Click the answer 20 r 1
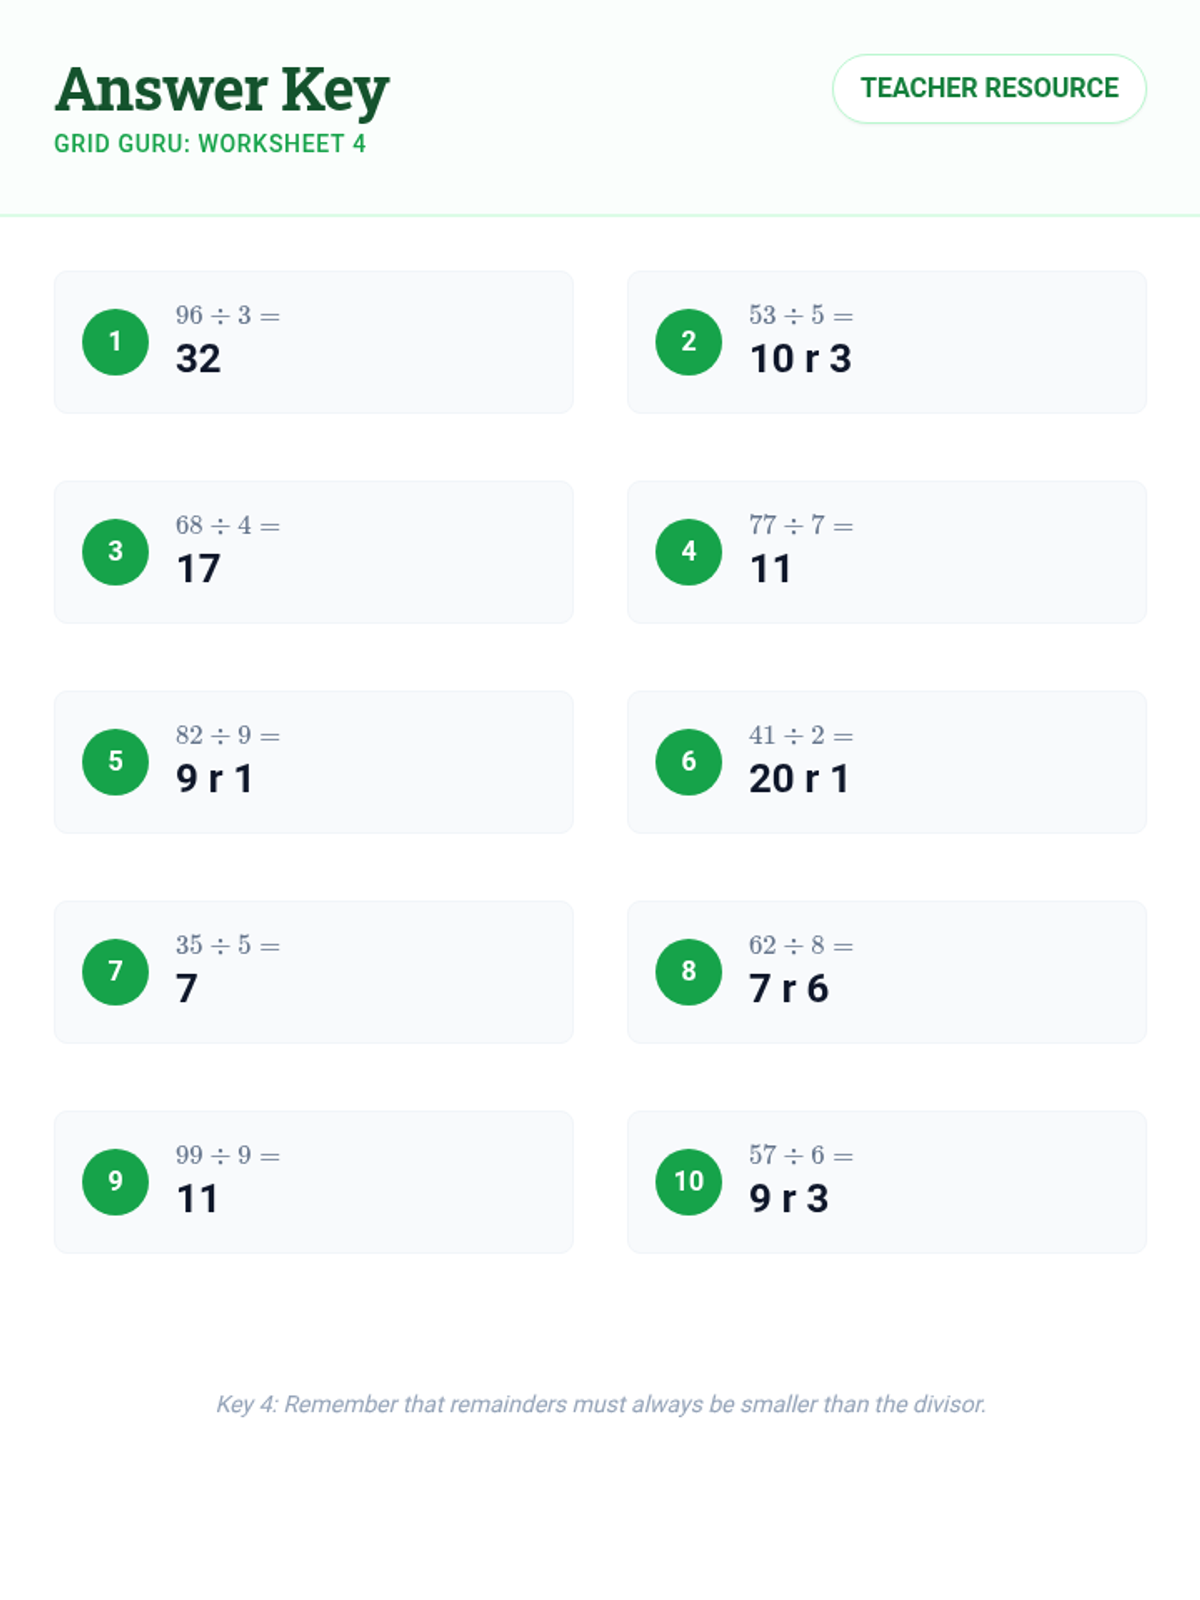The width and height of the screenshot is (1200, 1600). pyautogui.click(x=799, y=779)
